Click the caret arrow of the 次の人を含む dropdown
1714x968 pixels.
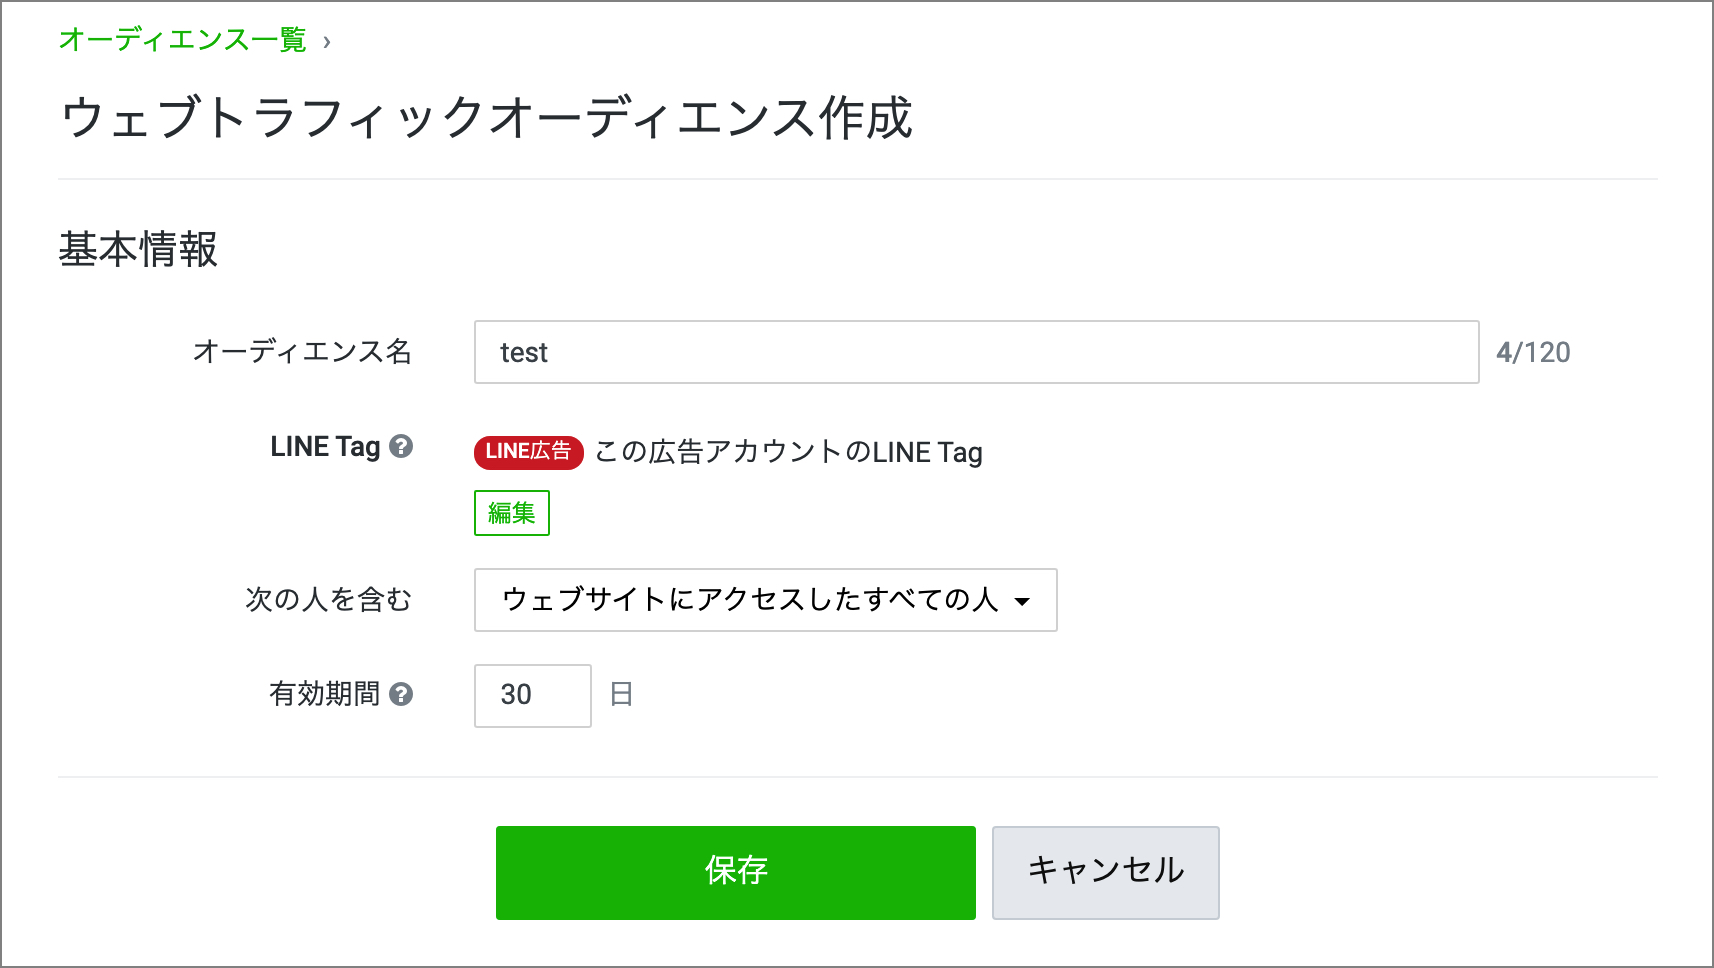coord(1022,601)
